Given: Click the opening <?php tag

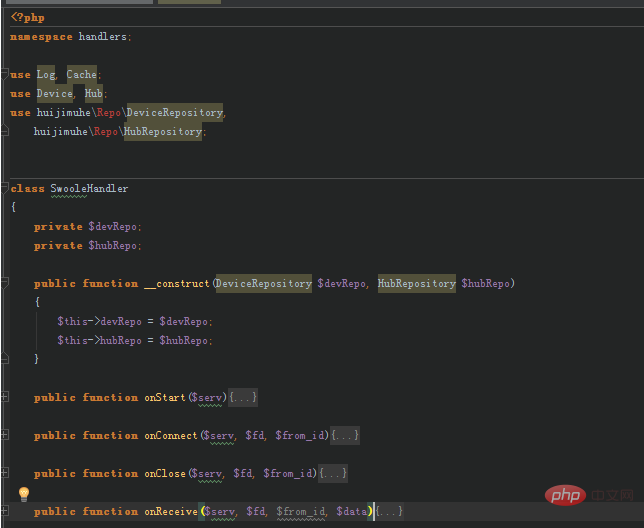Looking at the screenshot, I should click(x=28, y=18).
